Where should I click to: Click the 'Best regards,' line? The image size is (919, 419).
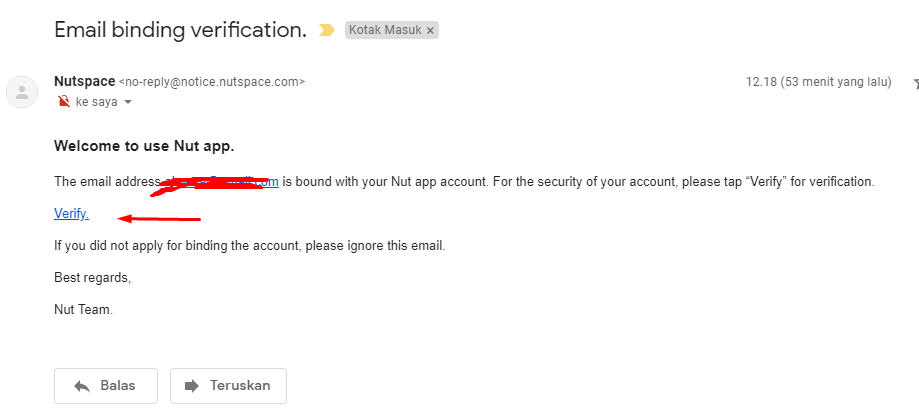coord(92,277)
